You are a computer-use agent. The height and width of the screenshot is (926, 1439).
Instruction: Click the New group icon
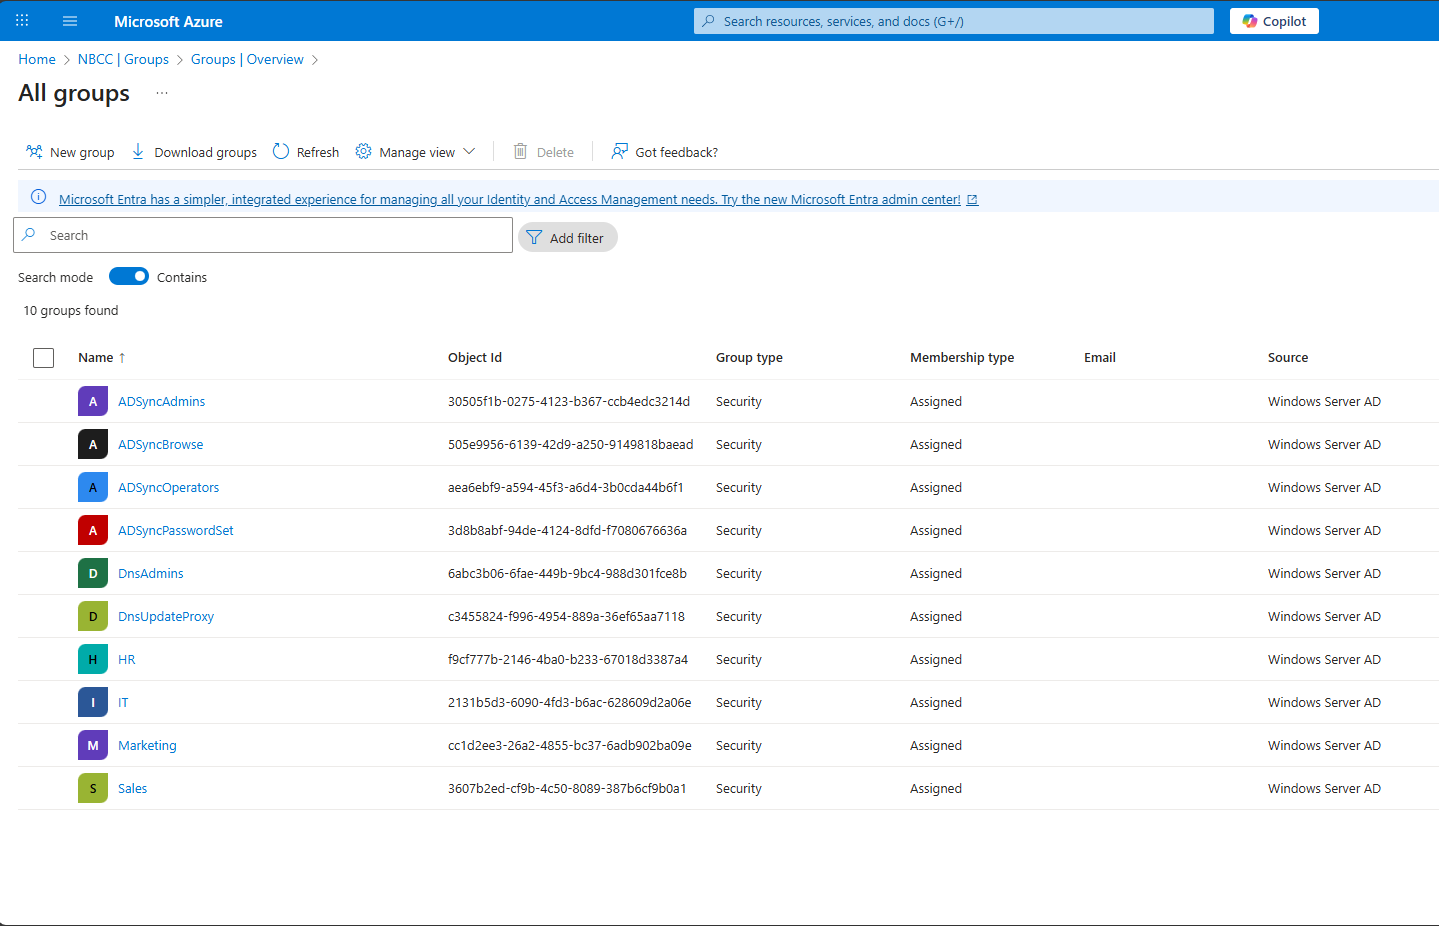coord(34,152)
